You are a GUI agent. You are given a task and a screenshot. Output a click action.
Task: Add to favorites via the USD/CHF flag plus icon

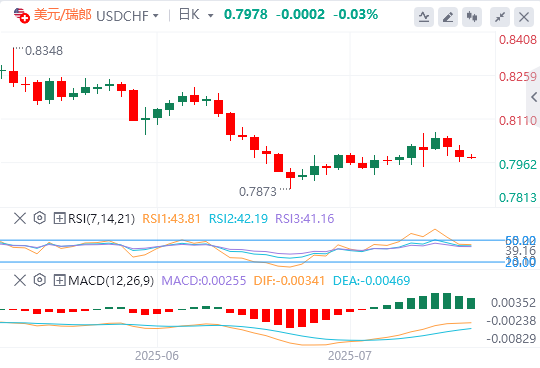(x=21, y=15)
